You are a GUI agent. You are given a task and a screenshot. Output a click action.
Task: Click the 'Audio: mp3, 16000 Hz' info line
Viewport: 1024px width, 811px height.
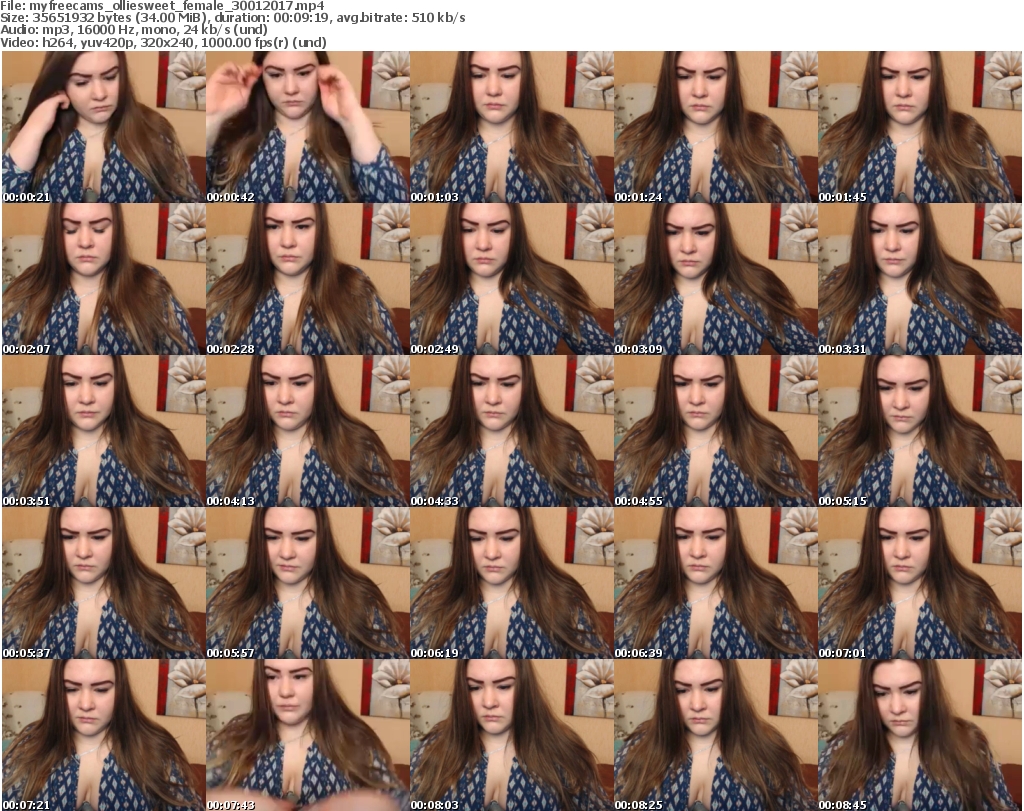(x=134, y=30)
